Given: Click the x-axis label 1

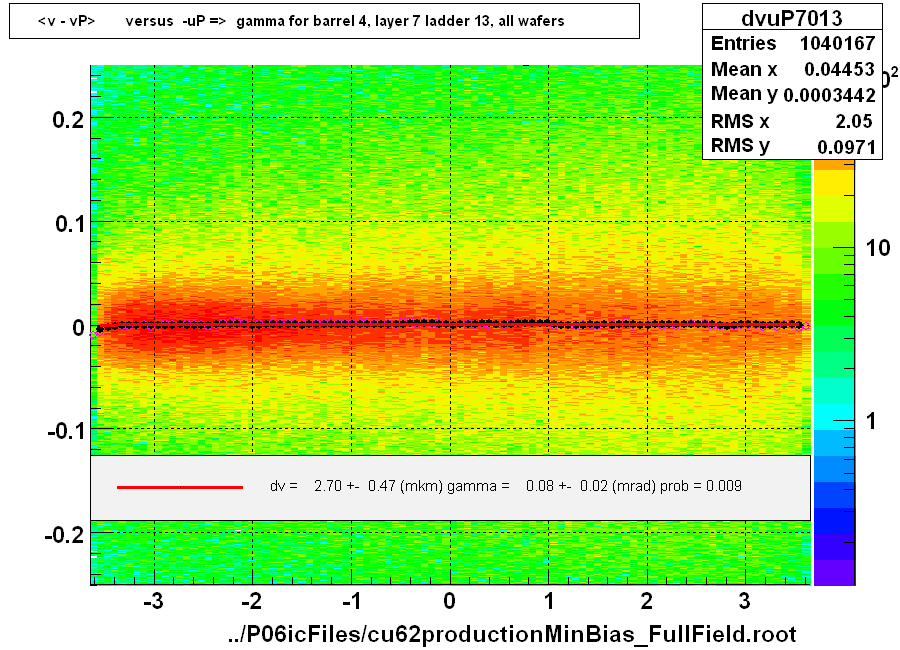Looking at the screenshot, I should (549, 601).
